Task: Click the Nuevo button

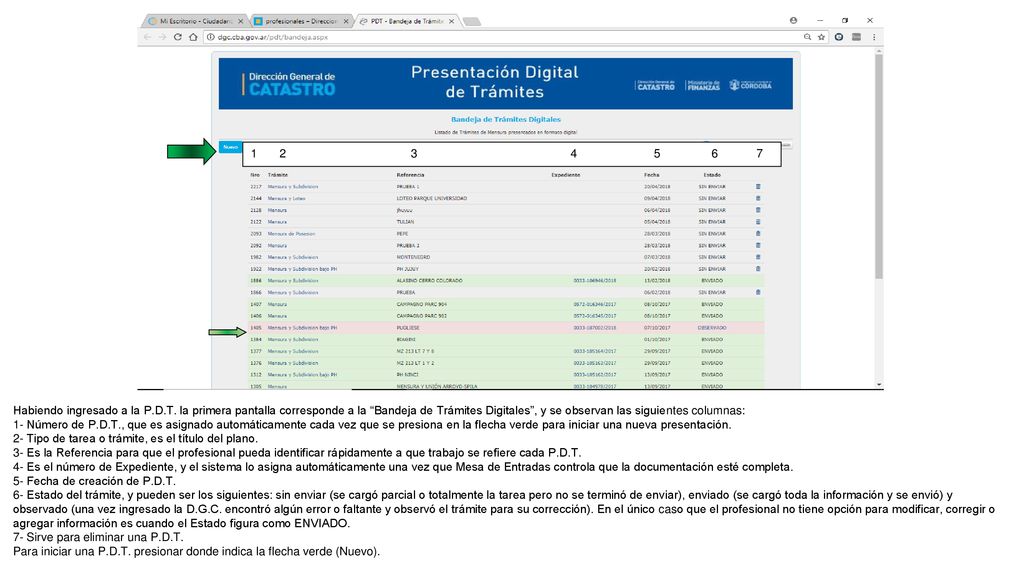Action: (230, 147)
